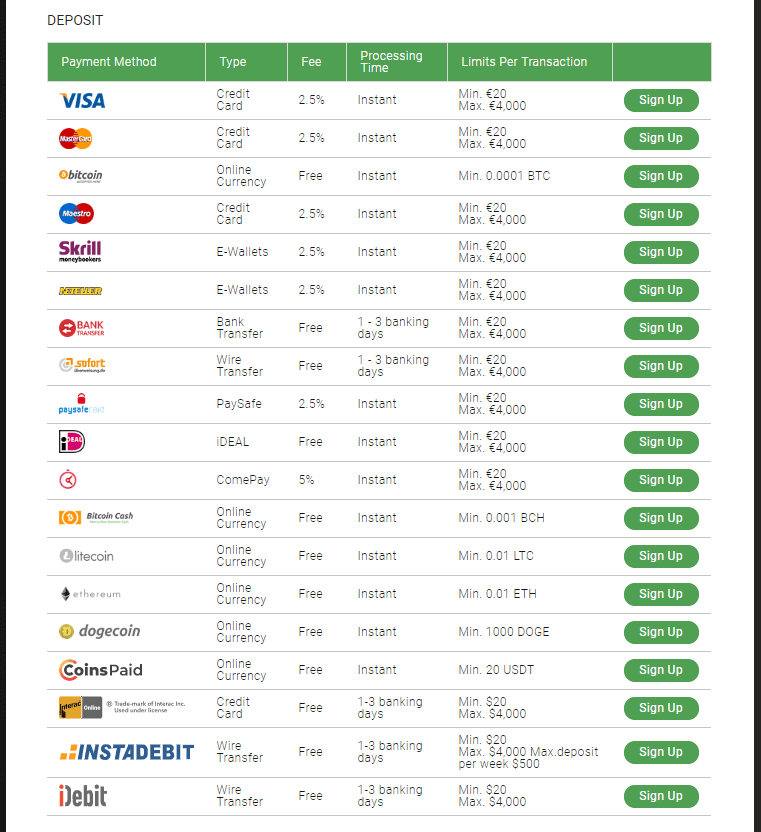Image resolution: width=761 pixels, height=832 pixels.
Task: Click the INSTADEBIT logo
Action: coord(126,752)
